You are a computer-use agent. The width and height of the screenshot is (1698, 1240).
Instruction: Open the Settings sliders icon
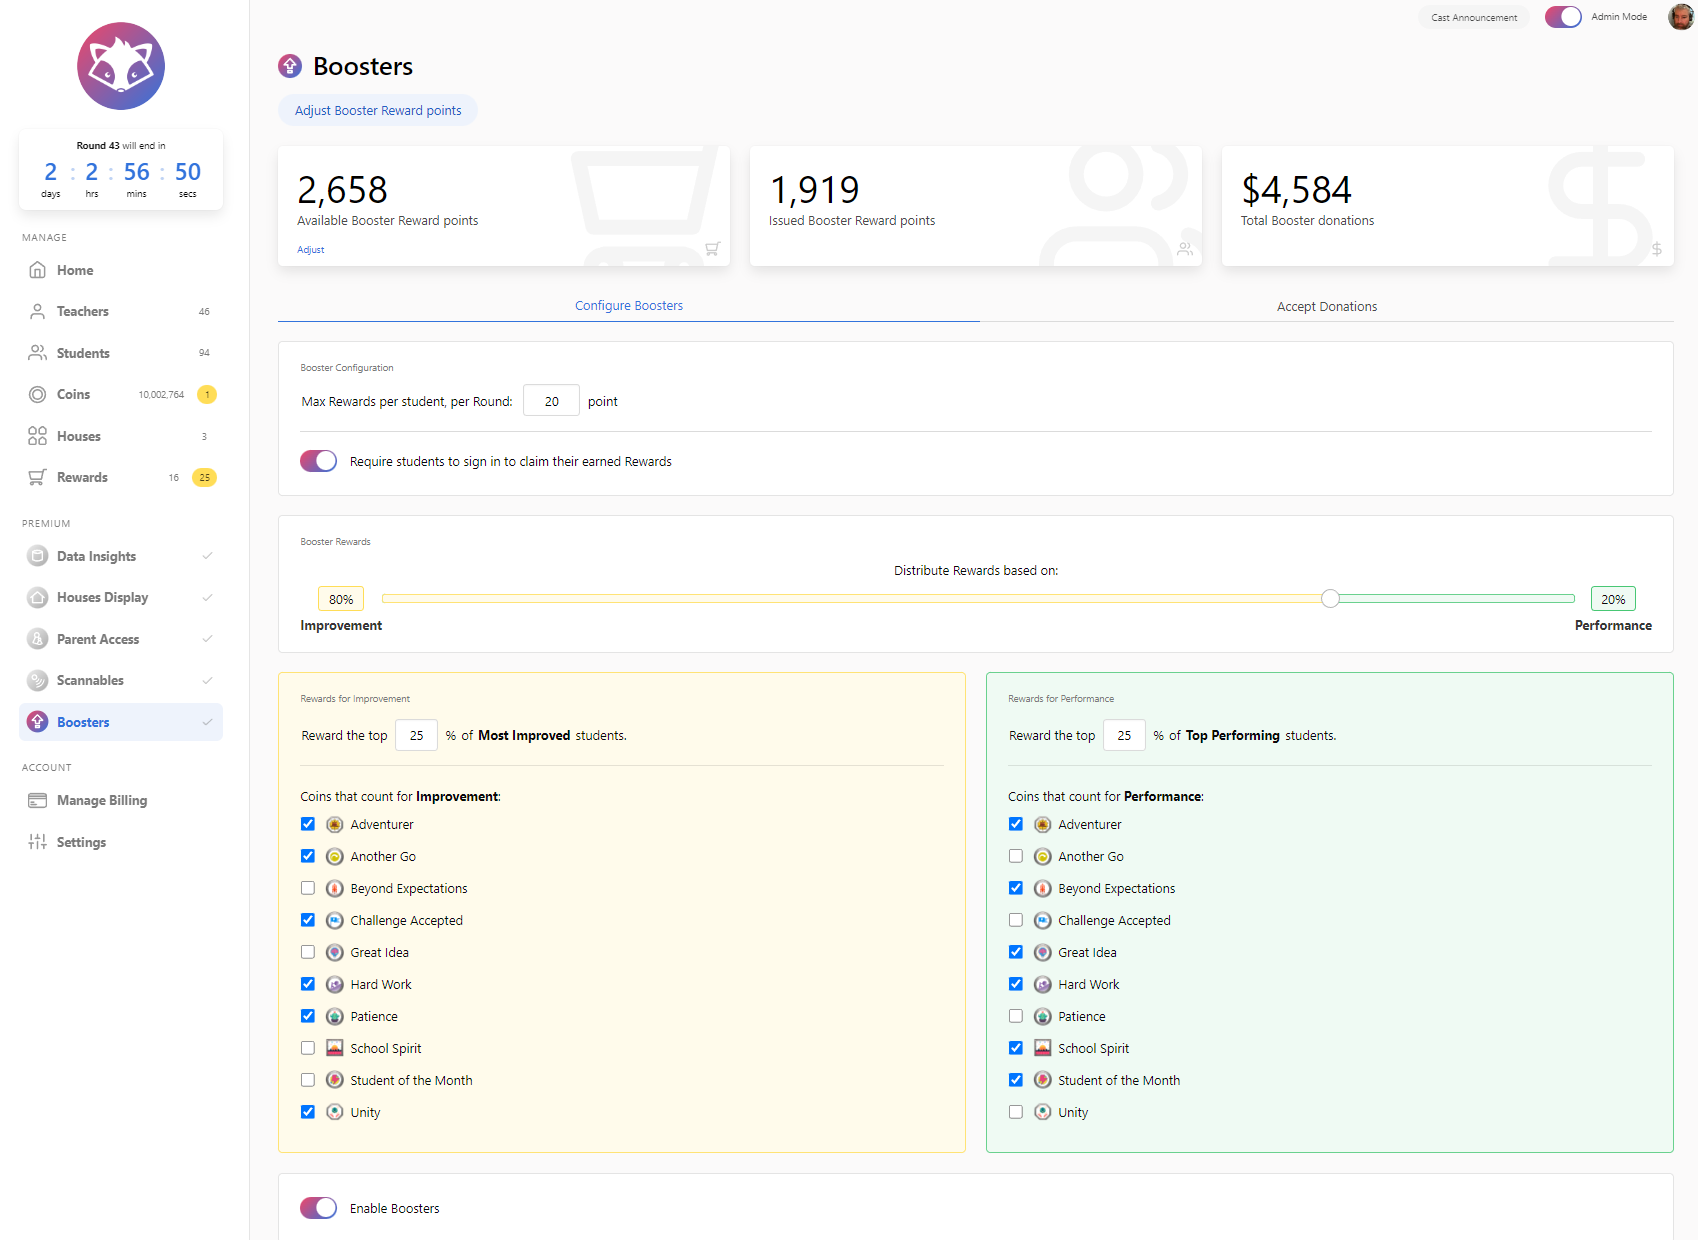pyautogui.click(x=38, y=842)
